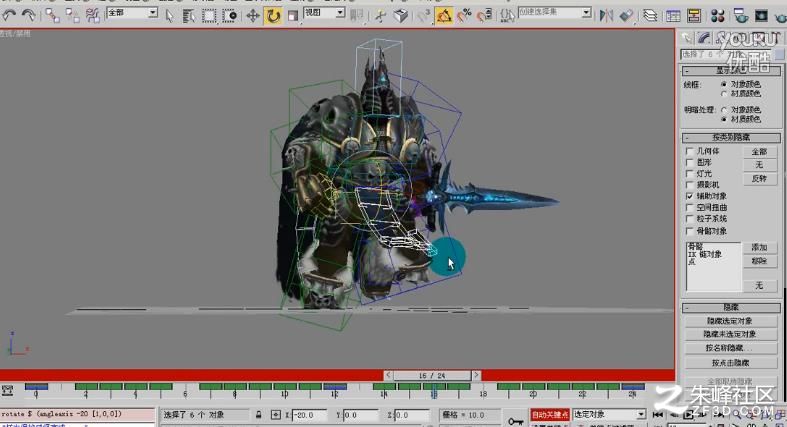Image resolution: width=787 pixels, height=427 pixels.
Task: Select 明暗处理 对象颜色 radio button
Action: click(723, 109)
